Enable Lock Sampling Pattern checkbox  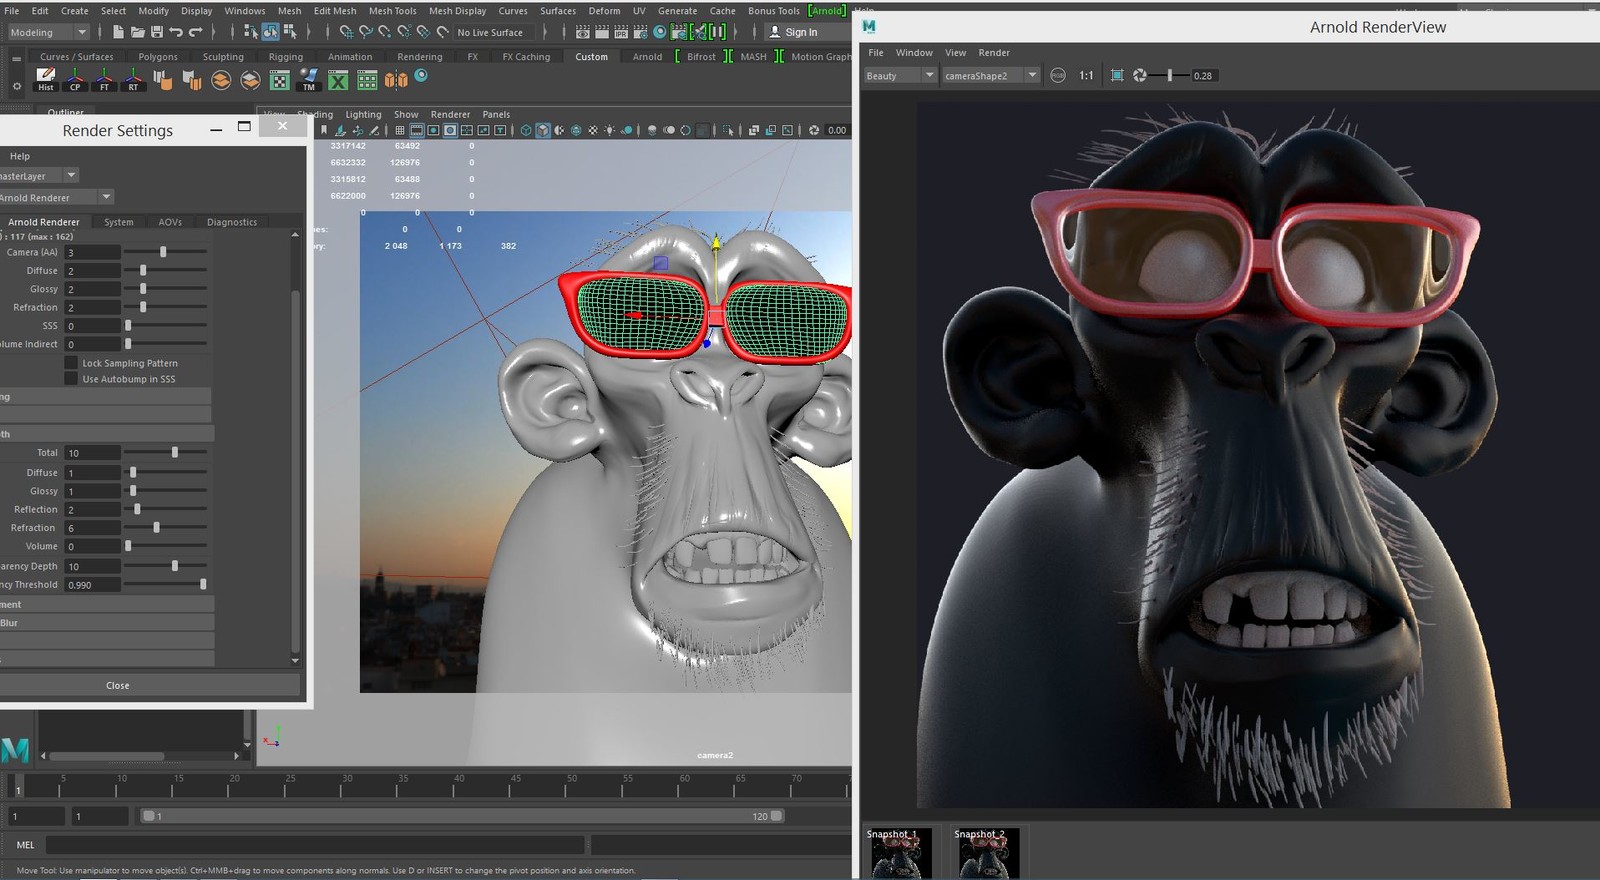(71, 363)
